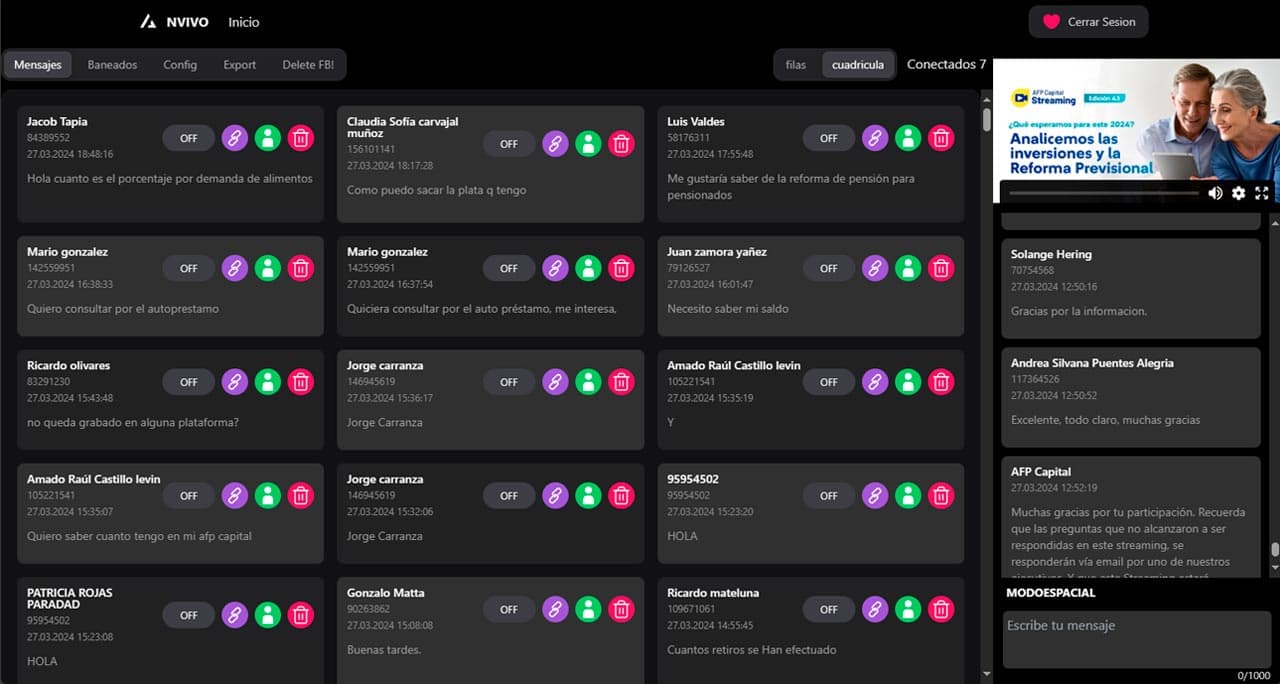The image size is (1280, 684).
Task: Enter fullscreen on streaming video
Action: tap(1262, 193)
